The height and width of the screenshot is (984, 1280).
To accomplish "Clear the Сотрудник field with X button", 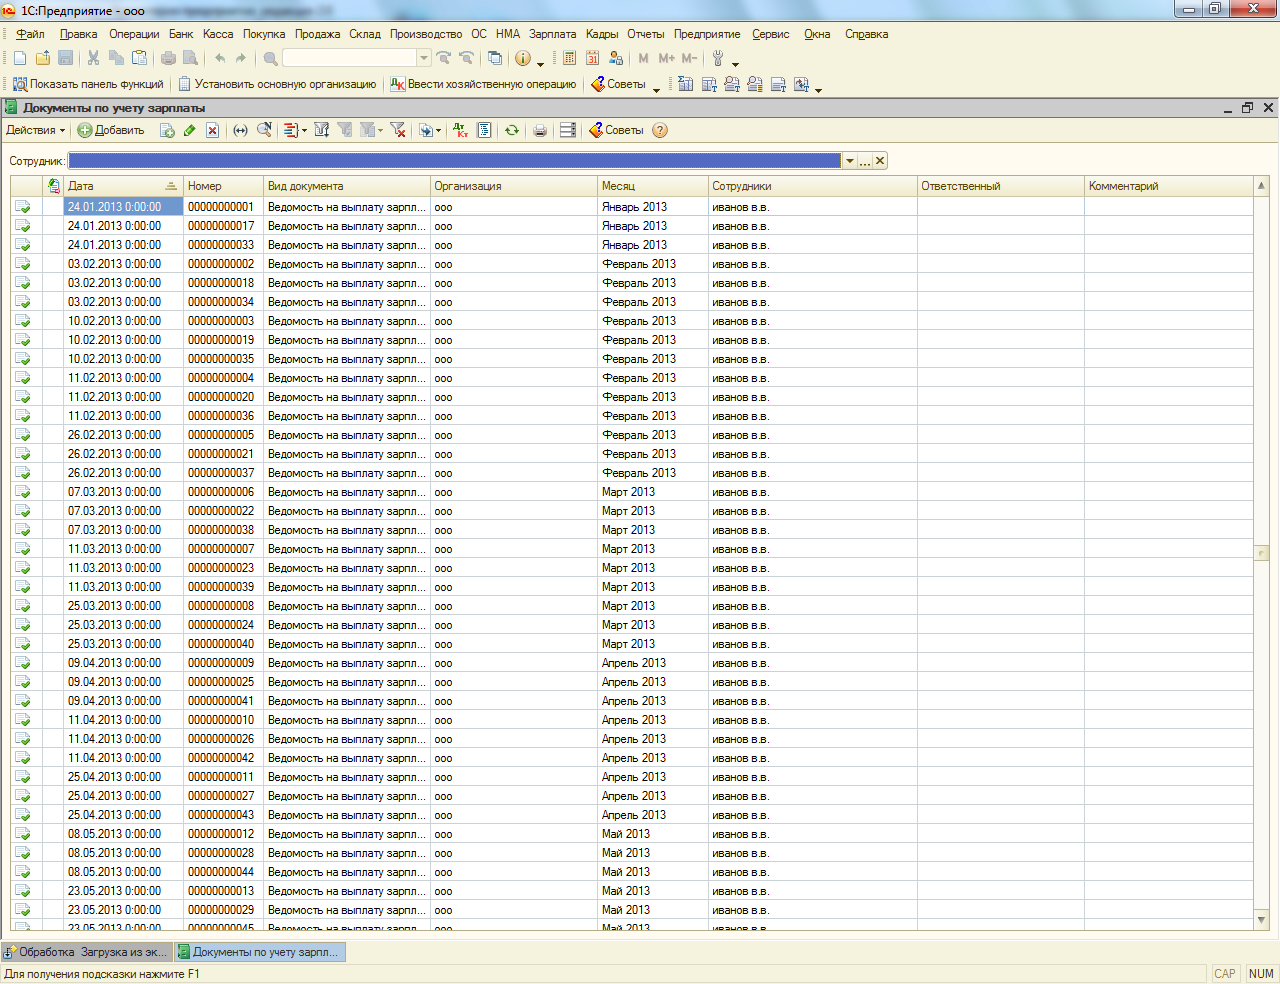I will point(880,161).
